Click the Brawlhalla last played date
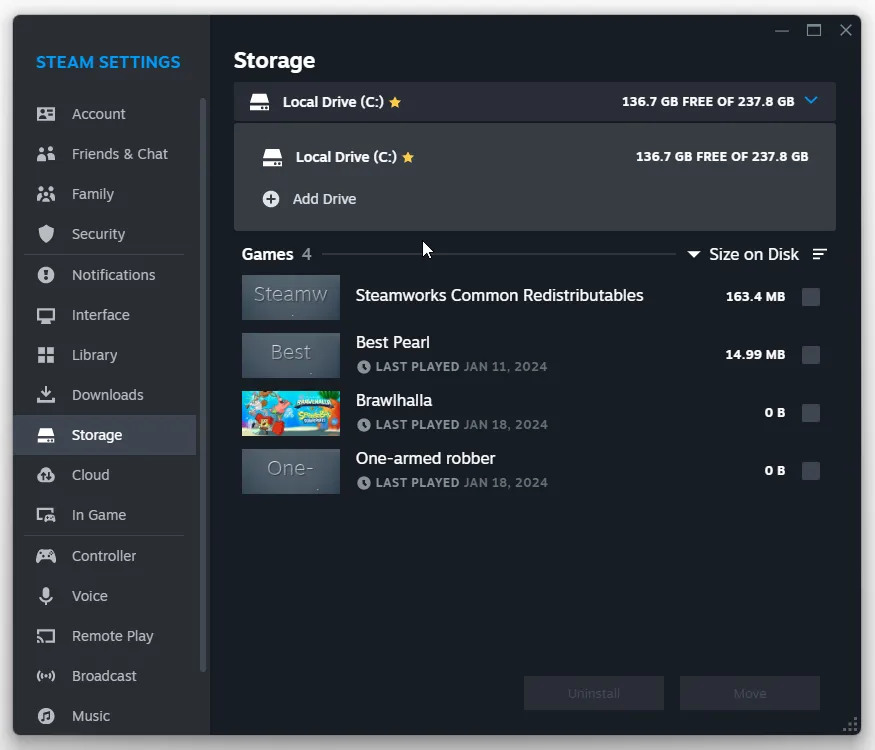This screenshot has width=875, height=750. pos(506,425)
